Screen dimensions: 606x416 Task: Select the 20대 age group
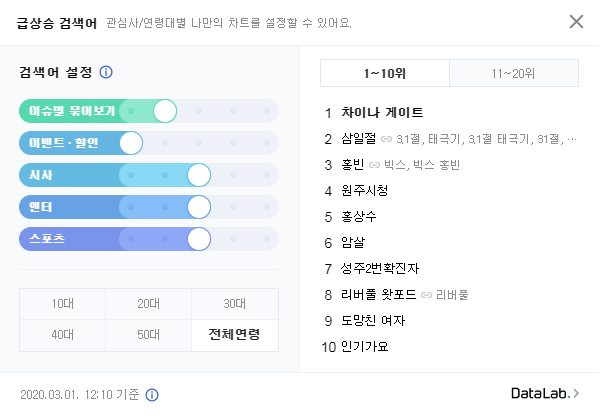(x=149, y=303)
